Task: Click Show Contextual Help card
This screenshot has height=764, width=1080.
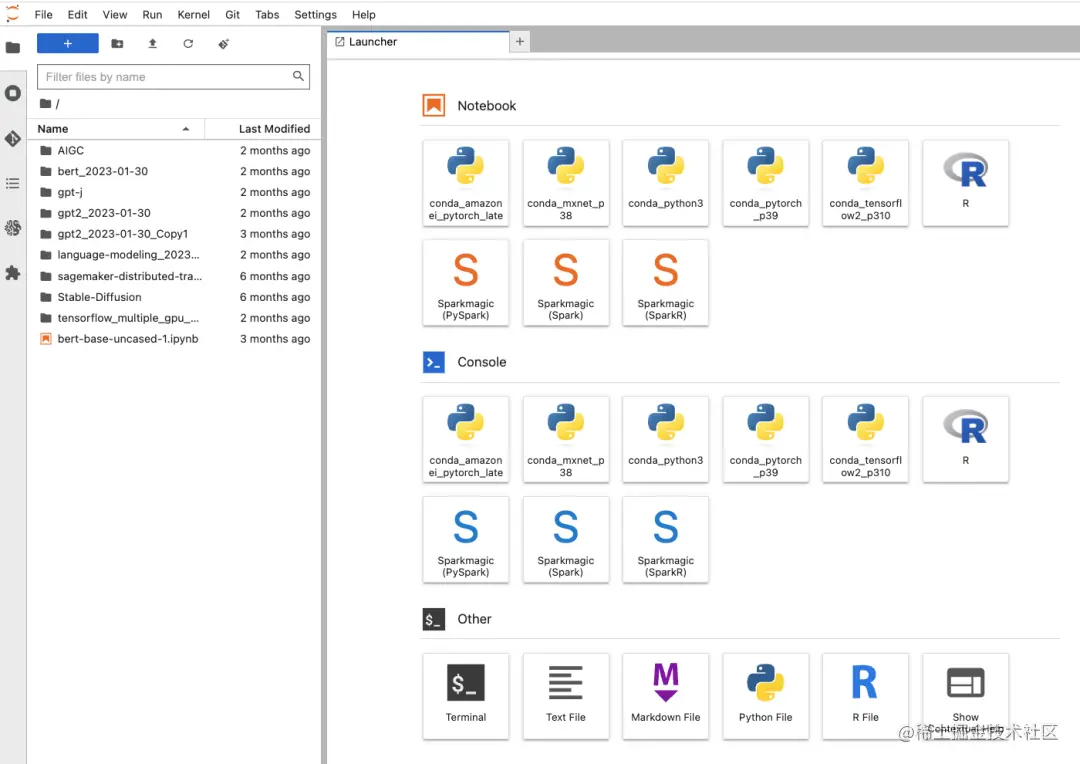Action: click(965, 696)
